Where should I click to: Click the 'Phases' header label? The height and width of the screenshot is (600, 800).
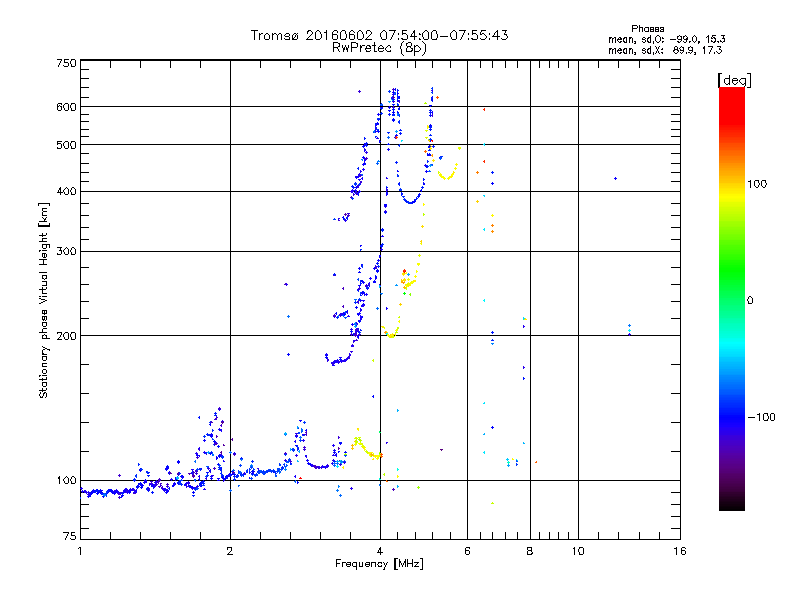647,29
